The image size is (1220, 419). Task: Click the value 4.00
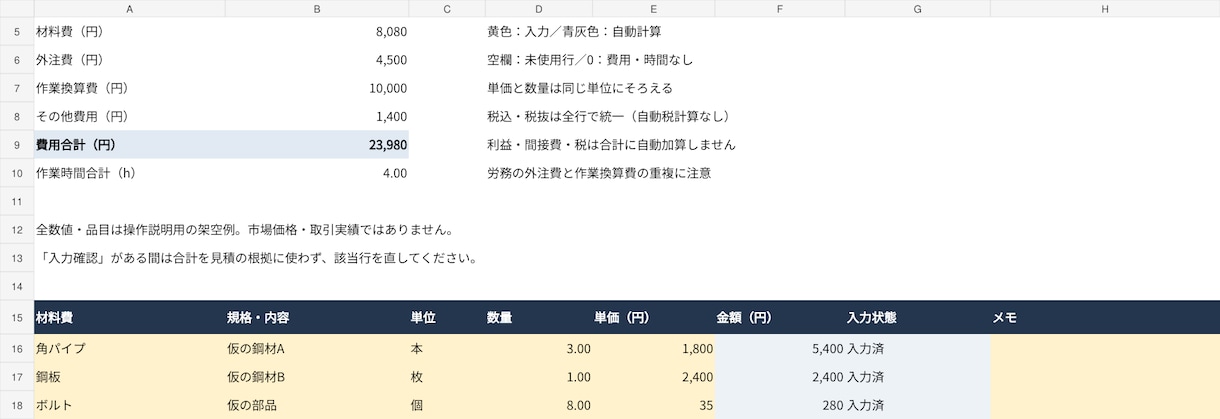click(394, 172)
